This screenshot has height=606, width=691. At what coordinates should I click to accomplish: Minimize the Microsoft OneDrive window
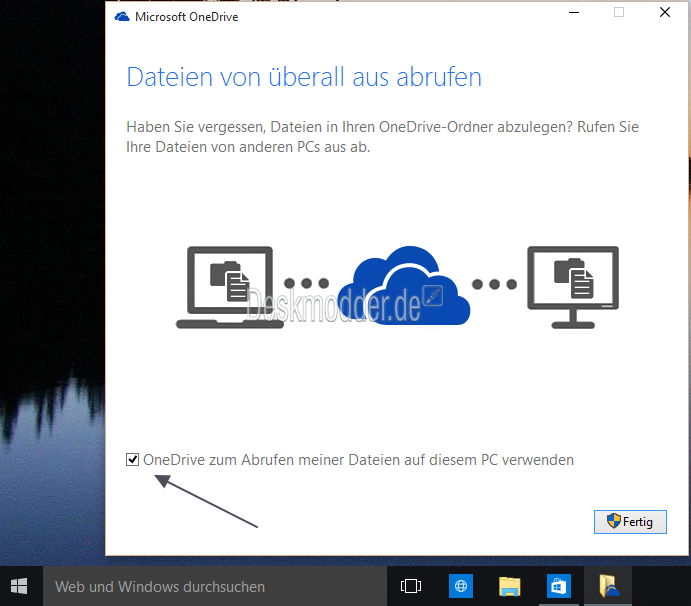pos(574,12)
